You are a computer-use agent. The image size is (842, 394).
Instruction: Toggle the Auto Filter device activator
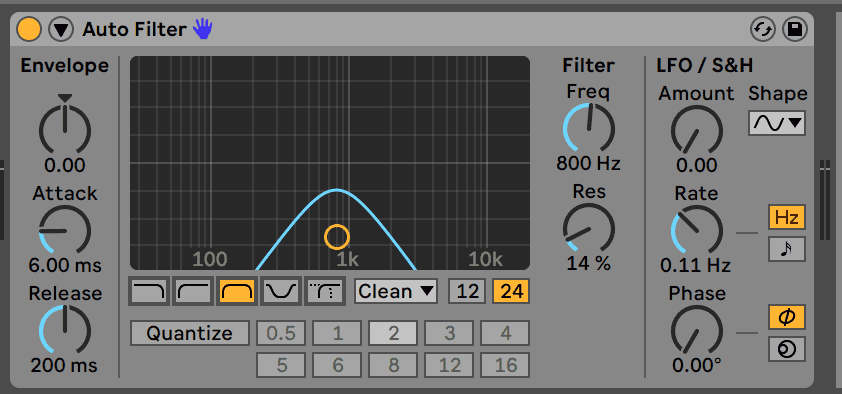click(x=28, y=29)
